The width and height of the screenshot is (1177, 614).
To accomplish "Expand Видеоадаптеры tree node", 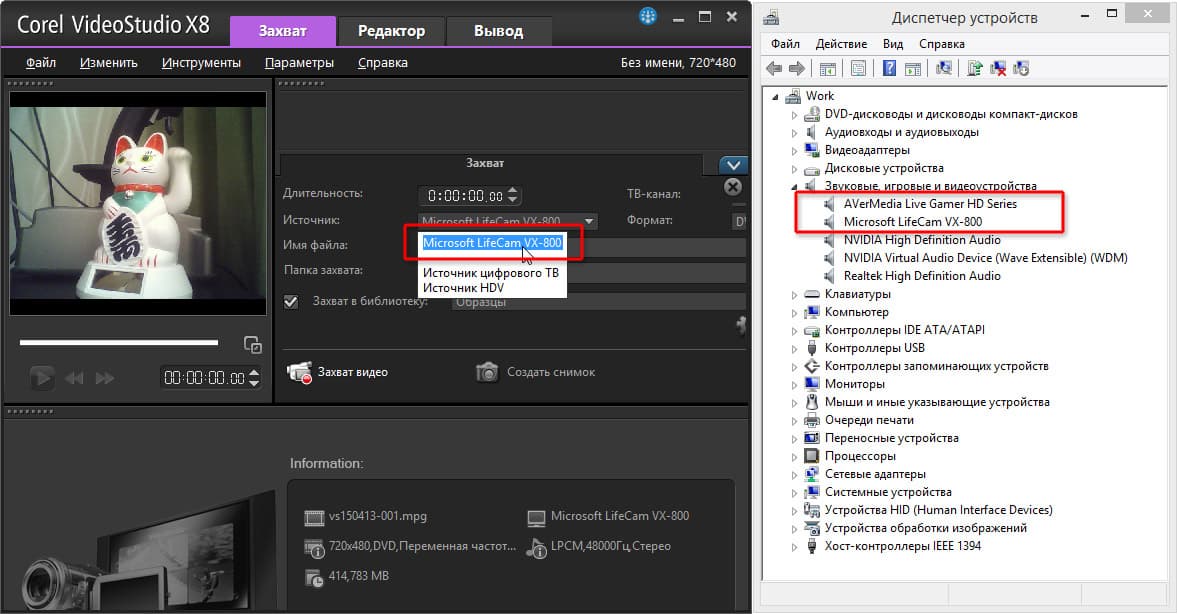I will (794, 151).
